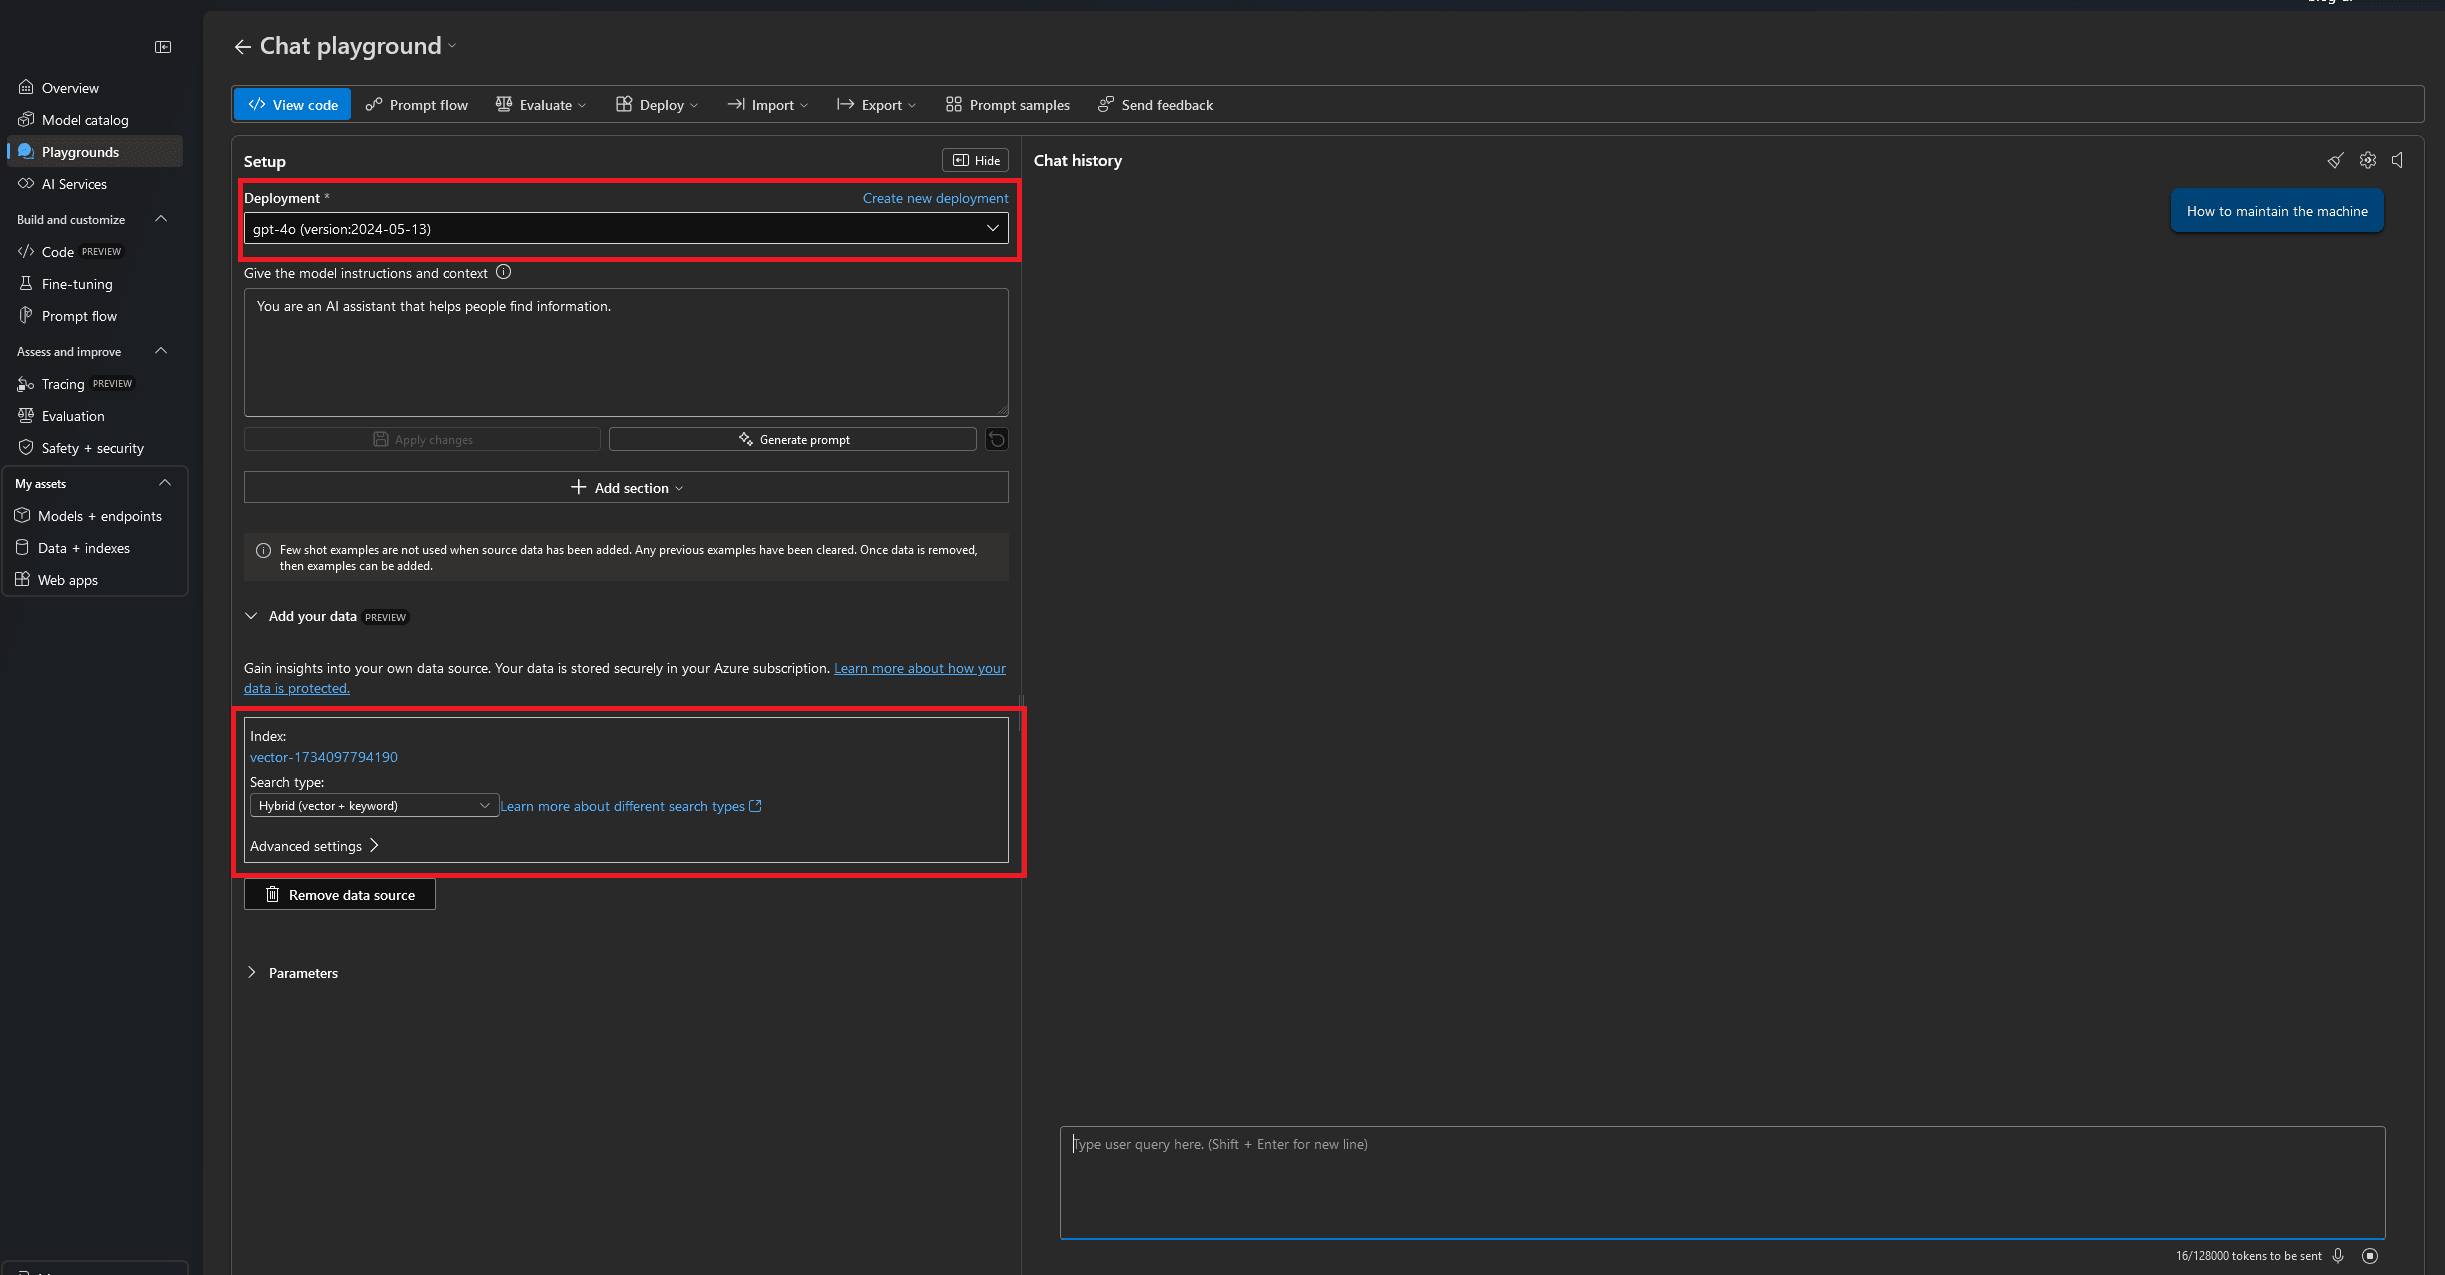This screenshot has width=2445, height=1275.
Task: Expand the Add your data section
Action: pyautogui.click(x=251, y=615)
